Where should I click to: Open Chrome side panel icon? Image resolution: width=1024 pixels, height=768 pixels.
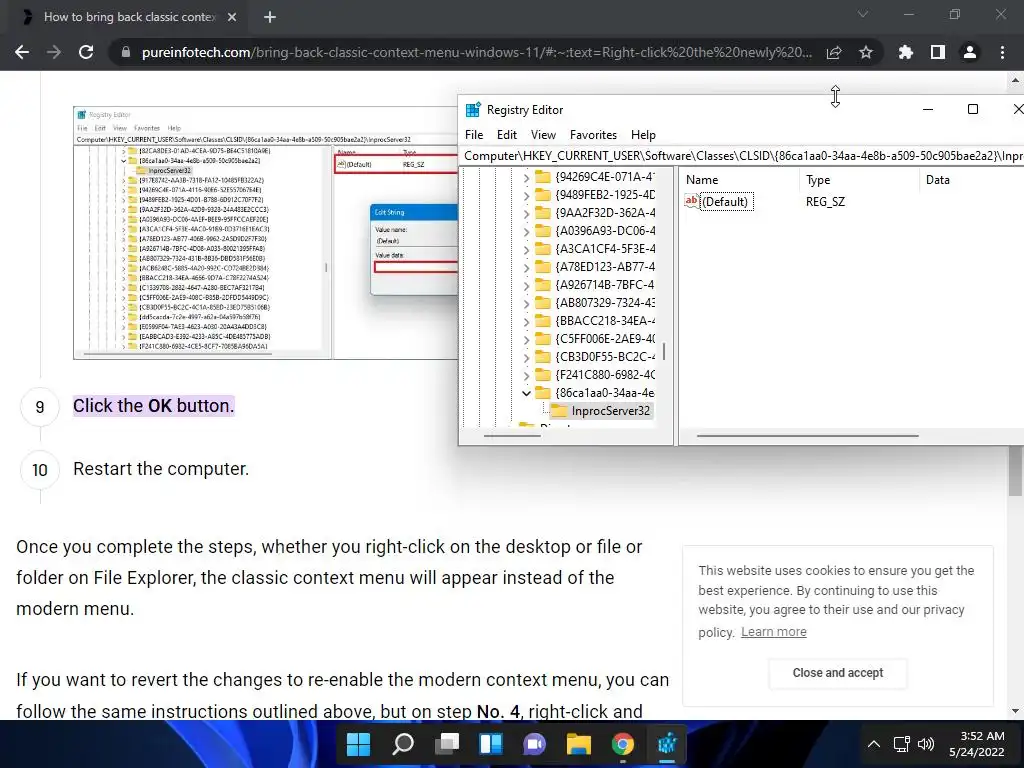[938, 52]
